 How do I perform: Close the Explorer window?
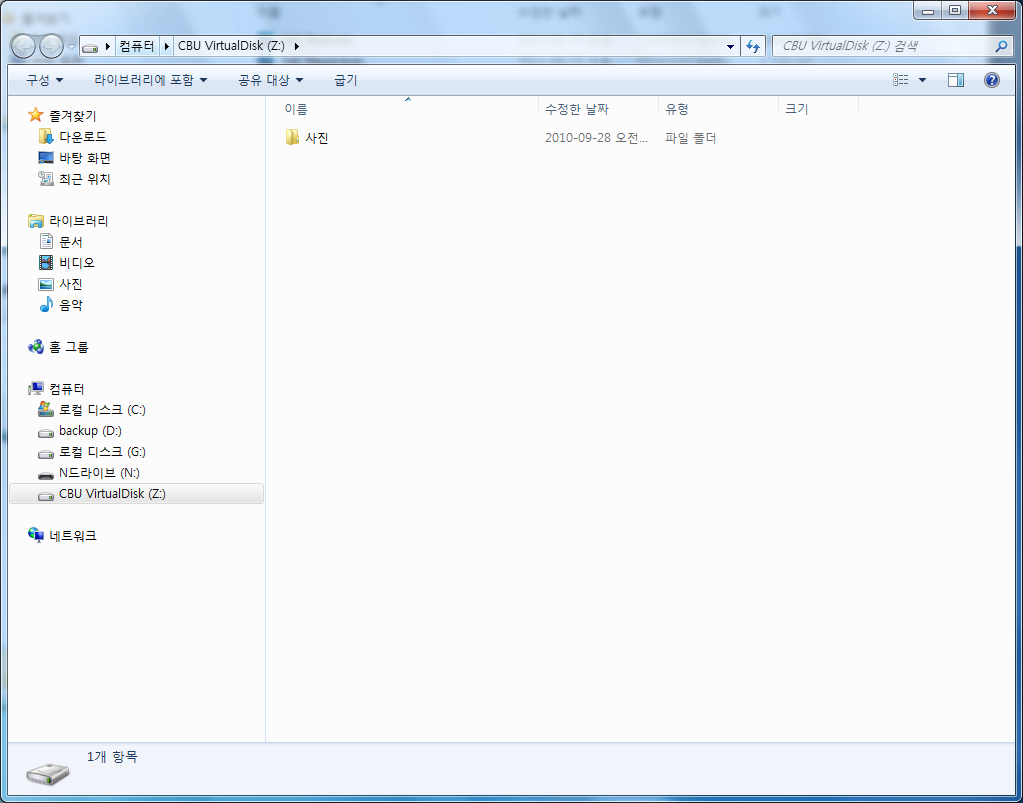point(992,10)
